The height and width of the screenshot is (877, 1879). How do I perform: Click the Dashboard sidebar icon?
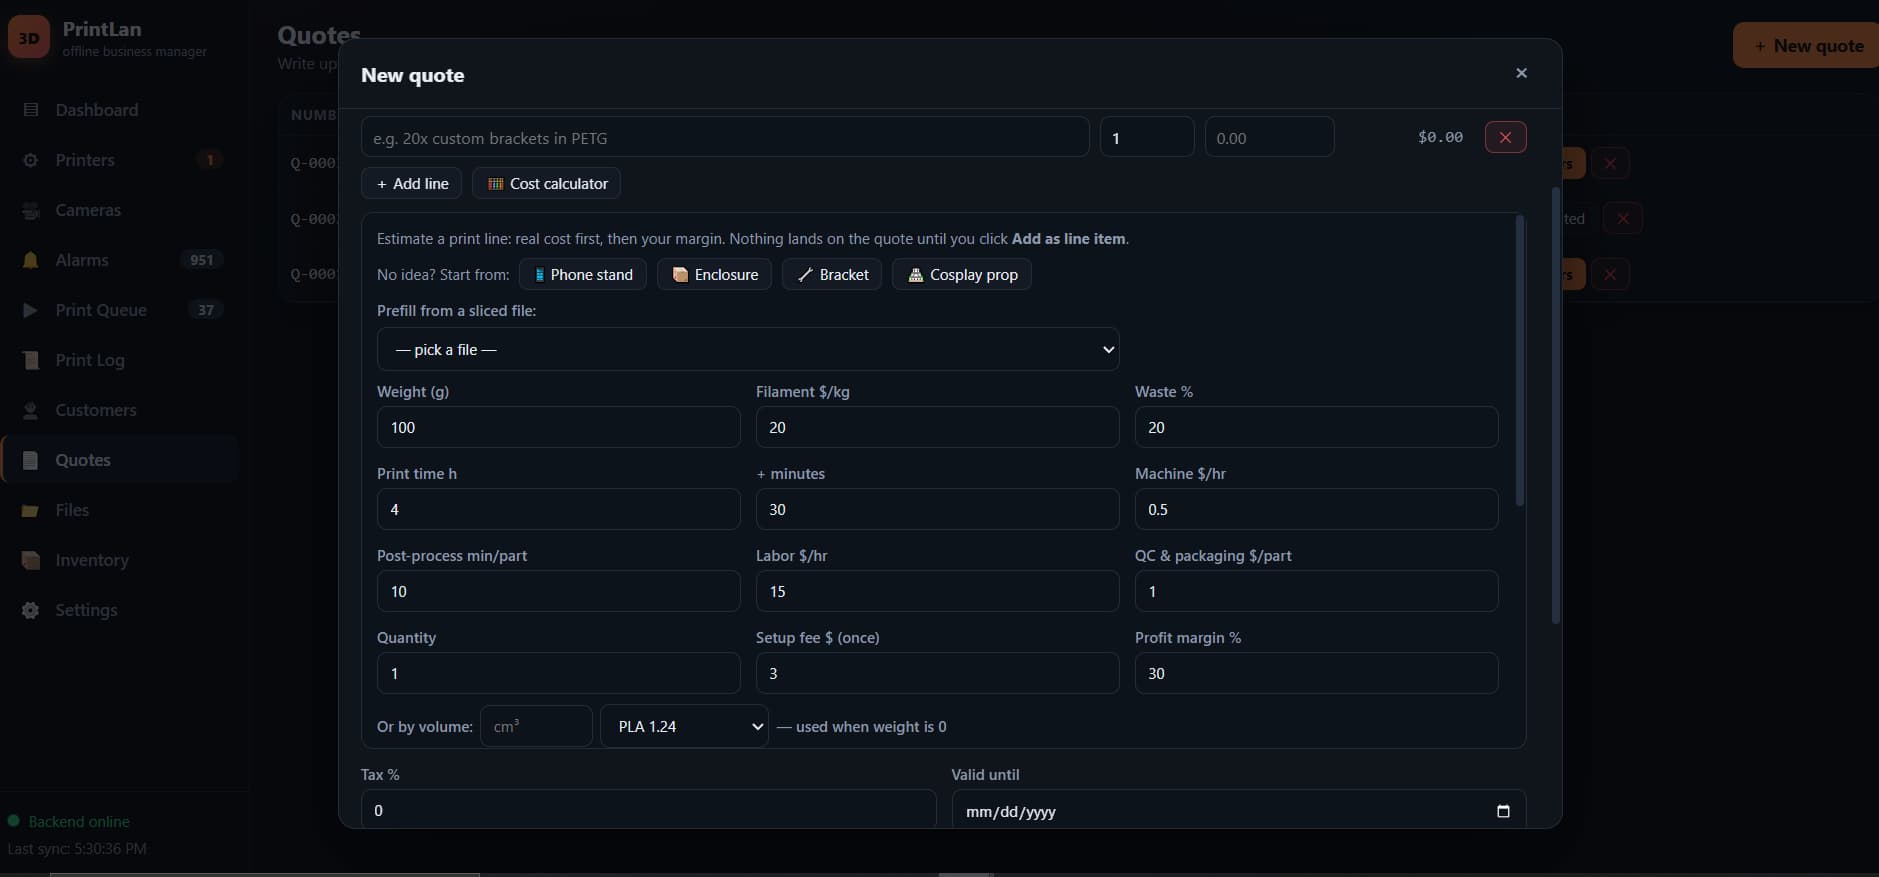point(31,110)
